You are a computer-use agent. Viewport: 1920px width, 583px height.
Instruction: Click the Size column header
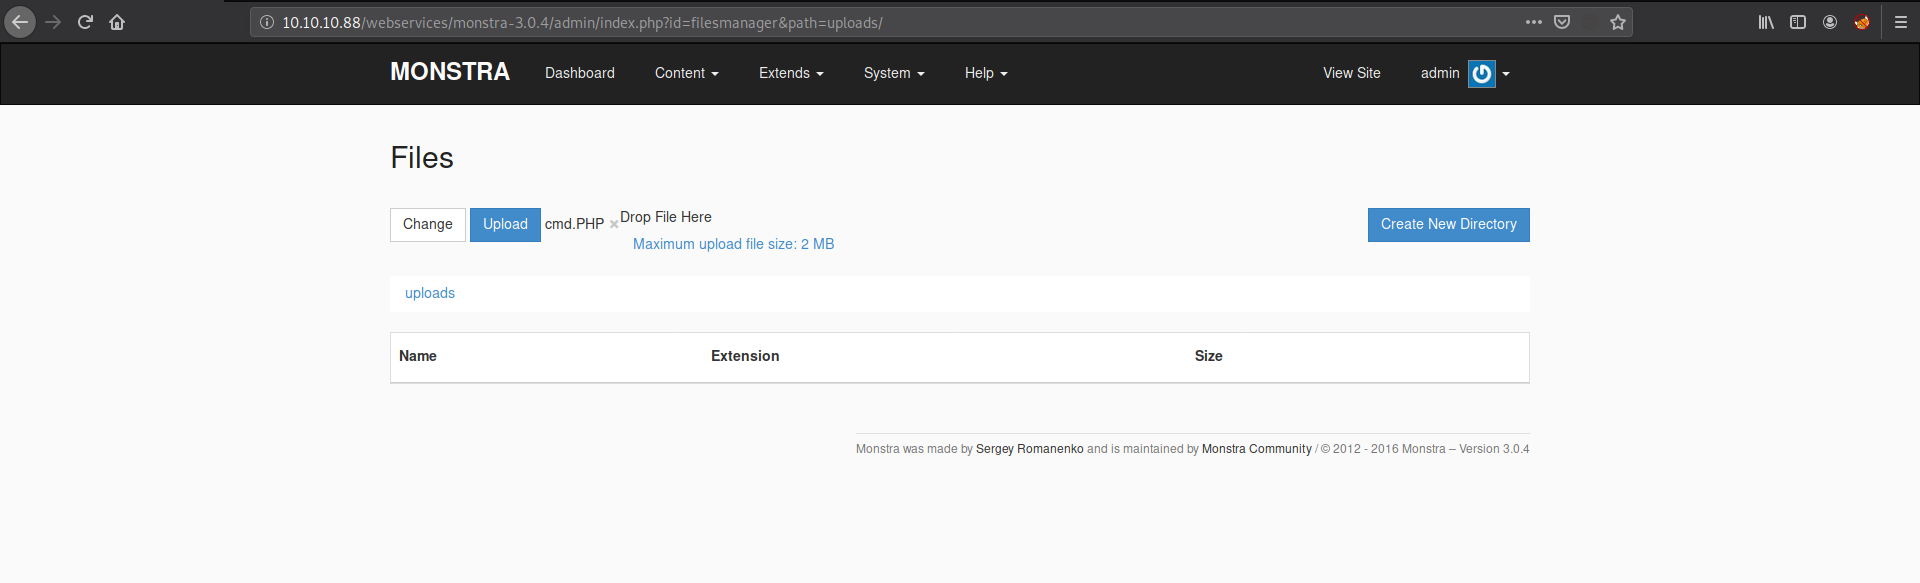(x=1209, y=356)
